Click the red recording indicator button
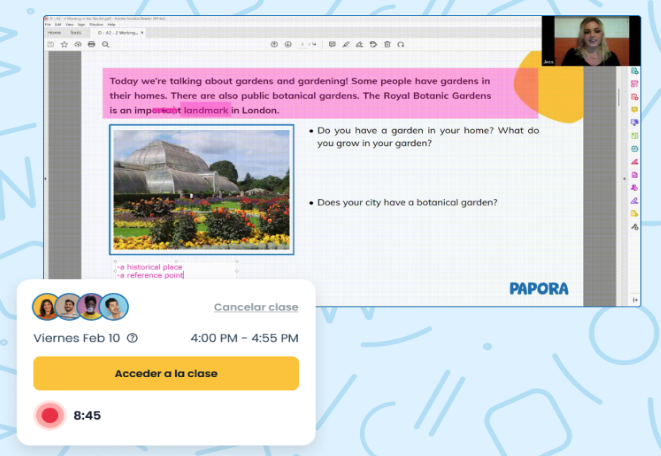661x456 pixels. (48, 415)
